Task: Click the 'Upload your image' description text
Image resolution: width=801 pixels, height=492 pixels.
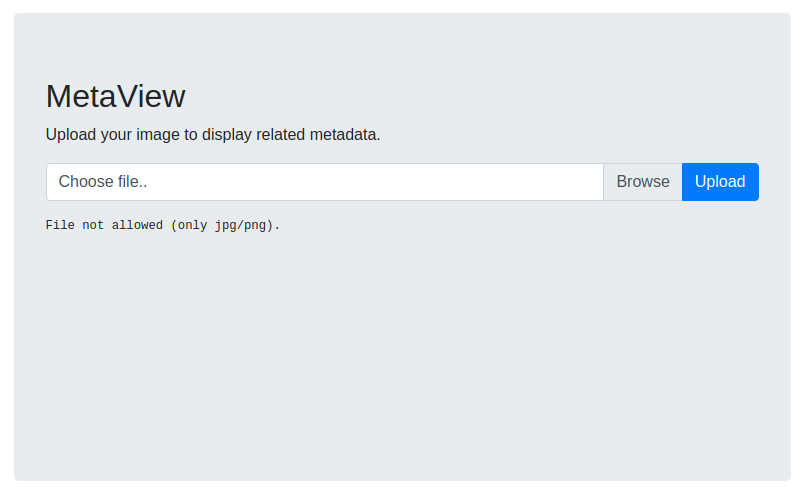Action: click(x=213, y=134)
